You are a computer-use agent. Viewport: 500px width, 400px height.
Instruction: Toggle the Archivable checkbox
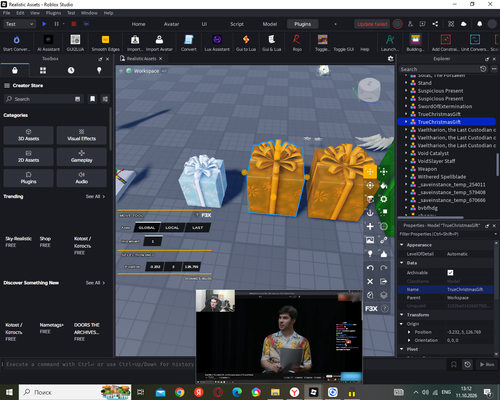pyautogui.click(x=450, y=273)
